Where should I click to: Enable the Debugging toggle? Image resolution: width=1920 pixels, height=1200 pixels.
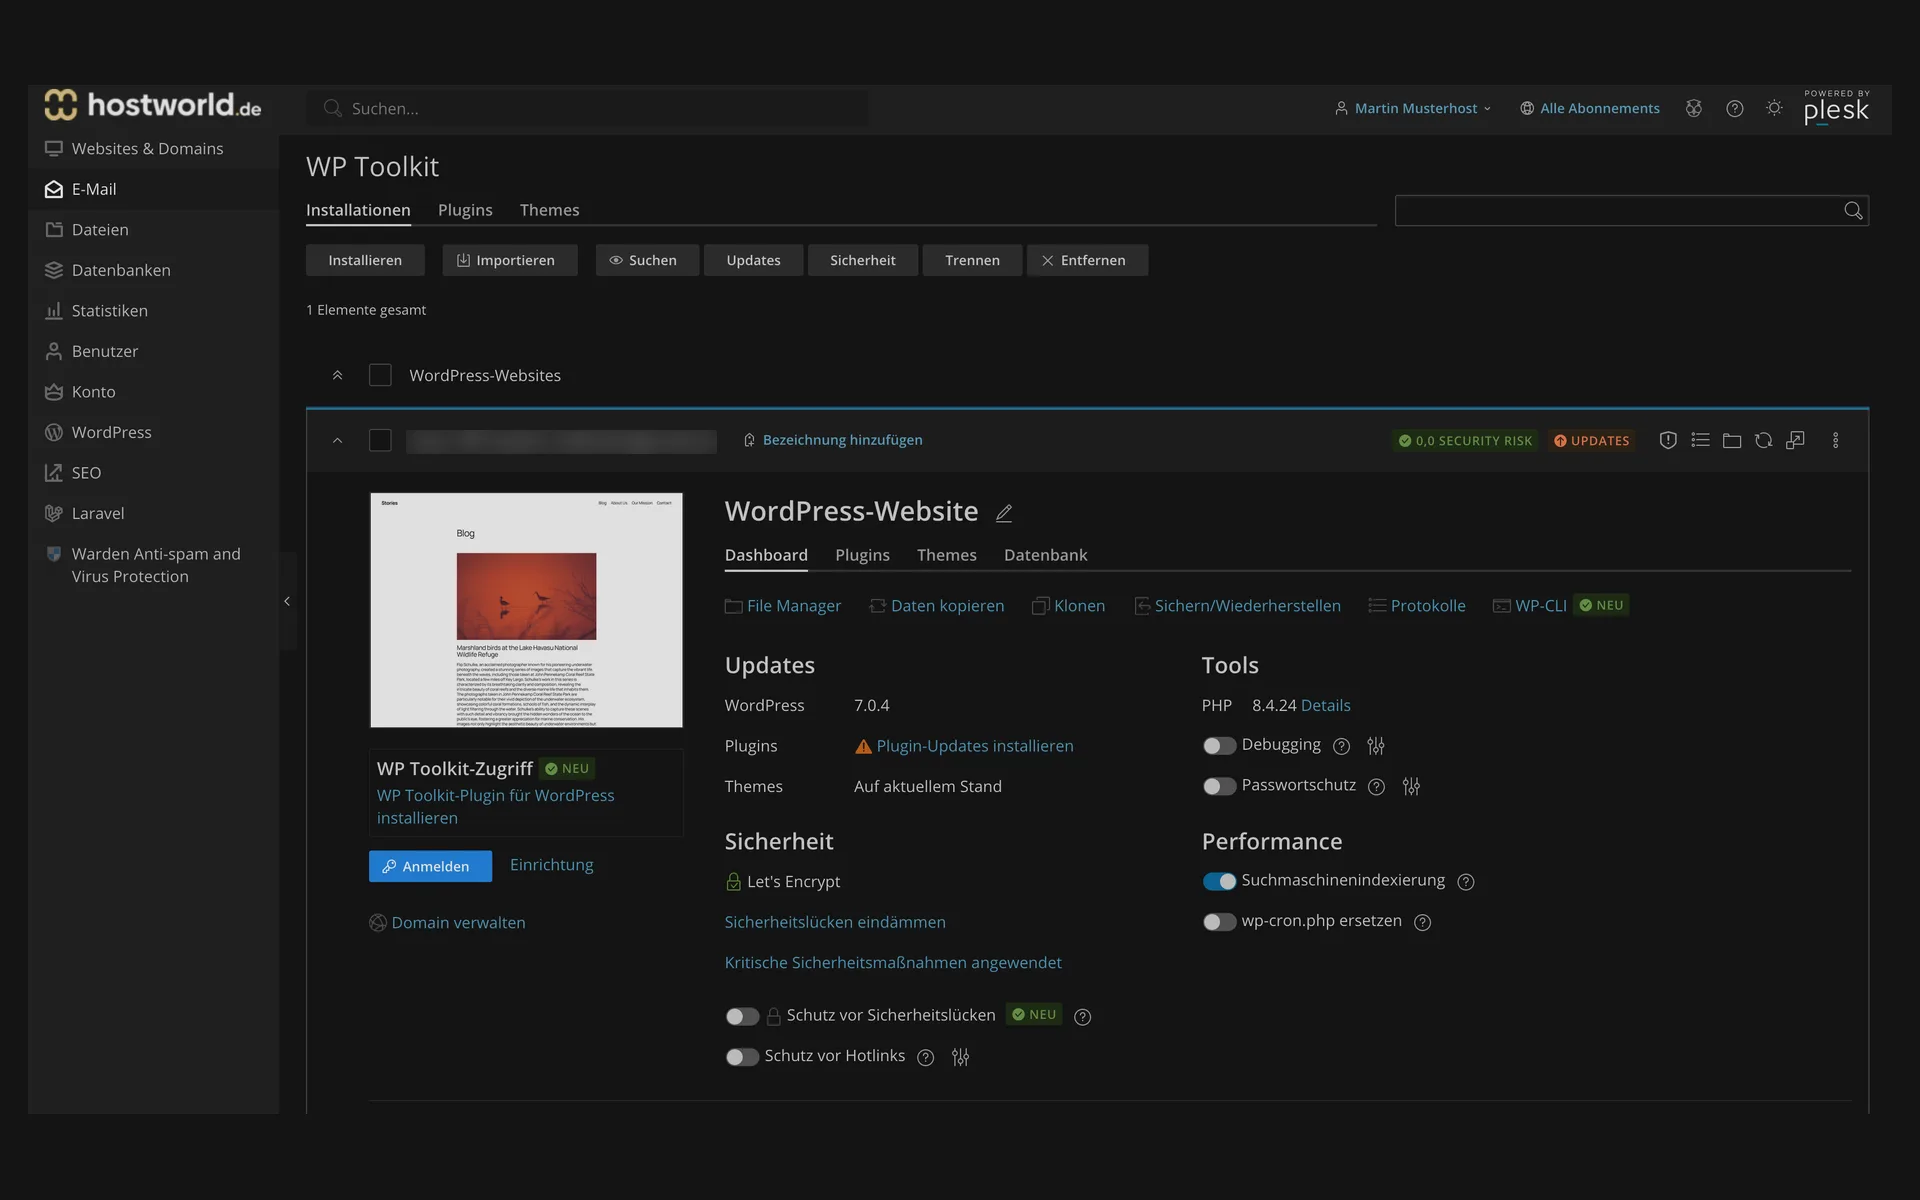1219,746
